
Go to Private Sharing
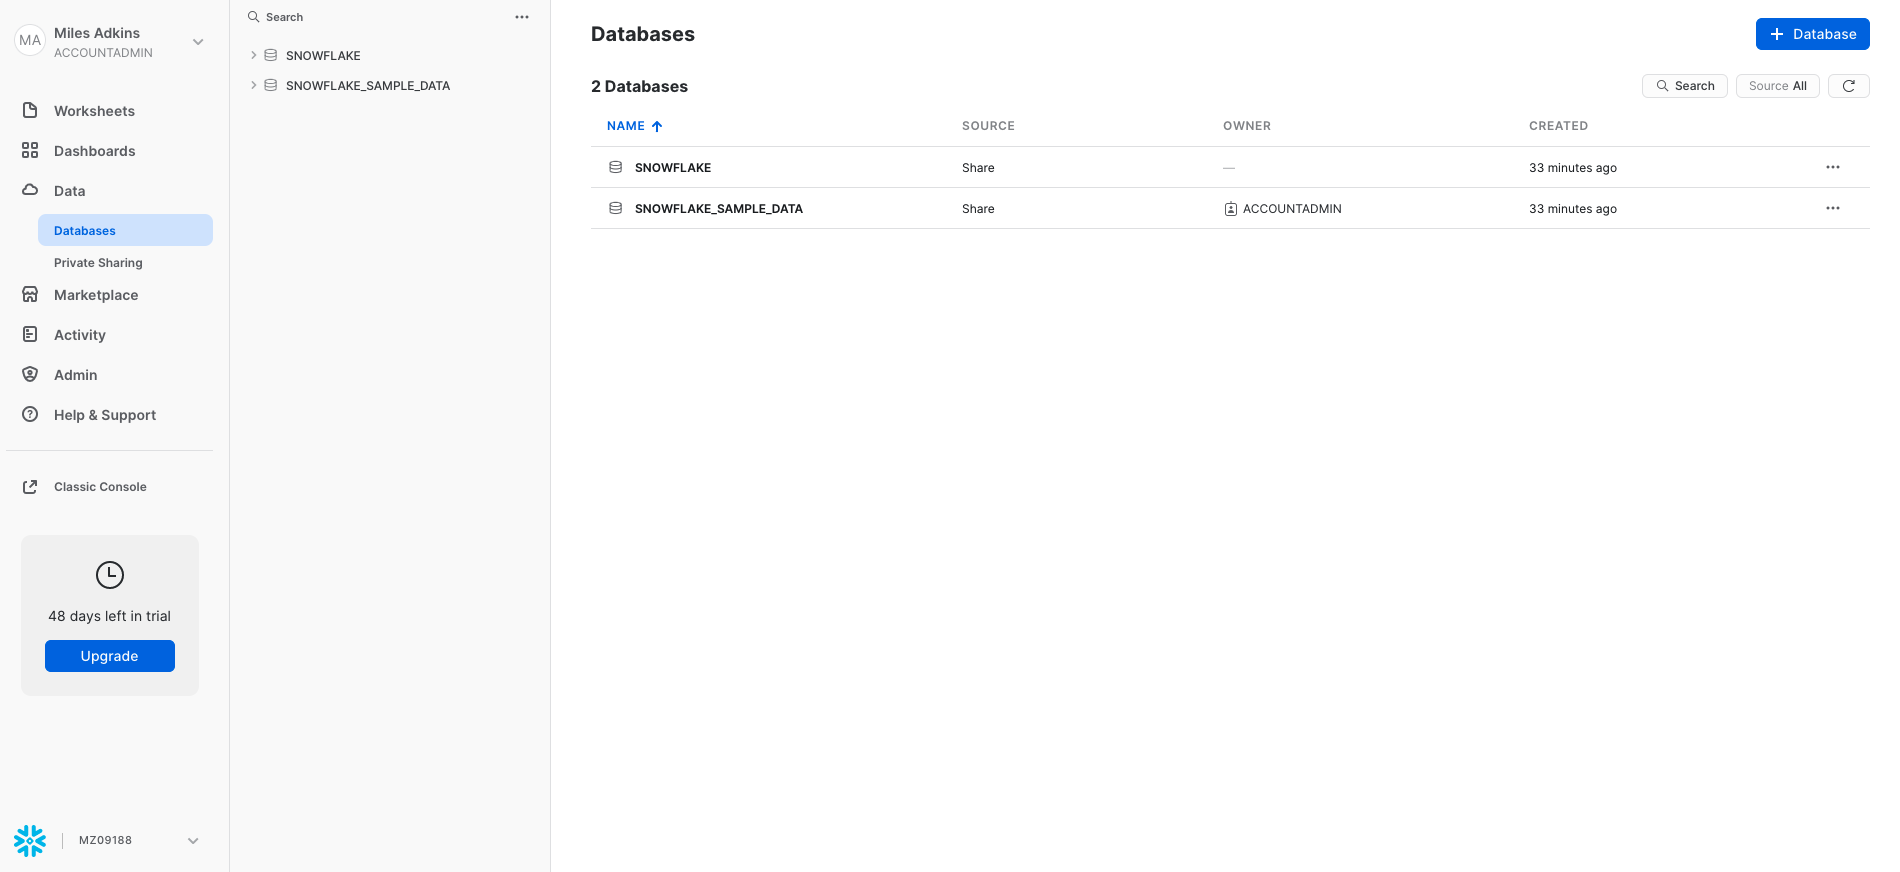[x=98, y=262]
